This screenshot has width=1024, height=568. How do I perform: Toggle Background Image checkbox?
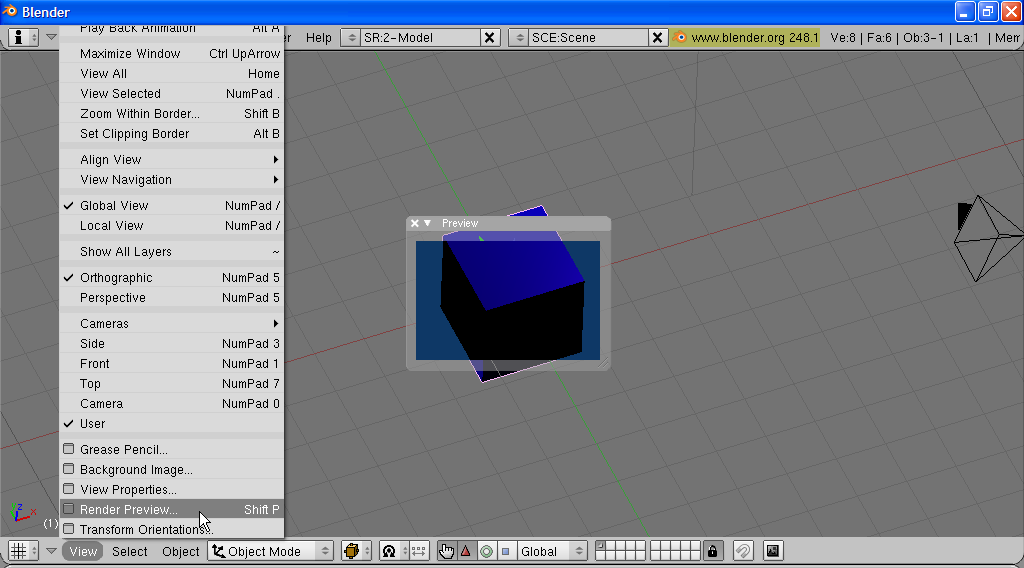(69, 469)
